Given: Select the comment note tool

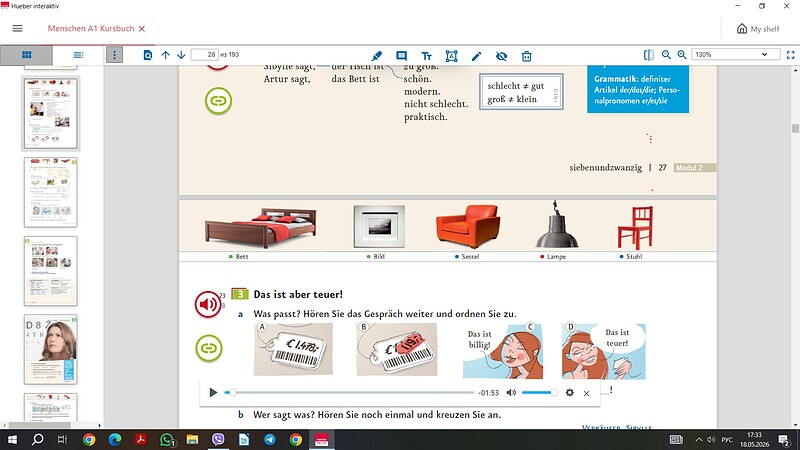Looking at the screenshot, I should tap(402, 56).
